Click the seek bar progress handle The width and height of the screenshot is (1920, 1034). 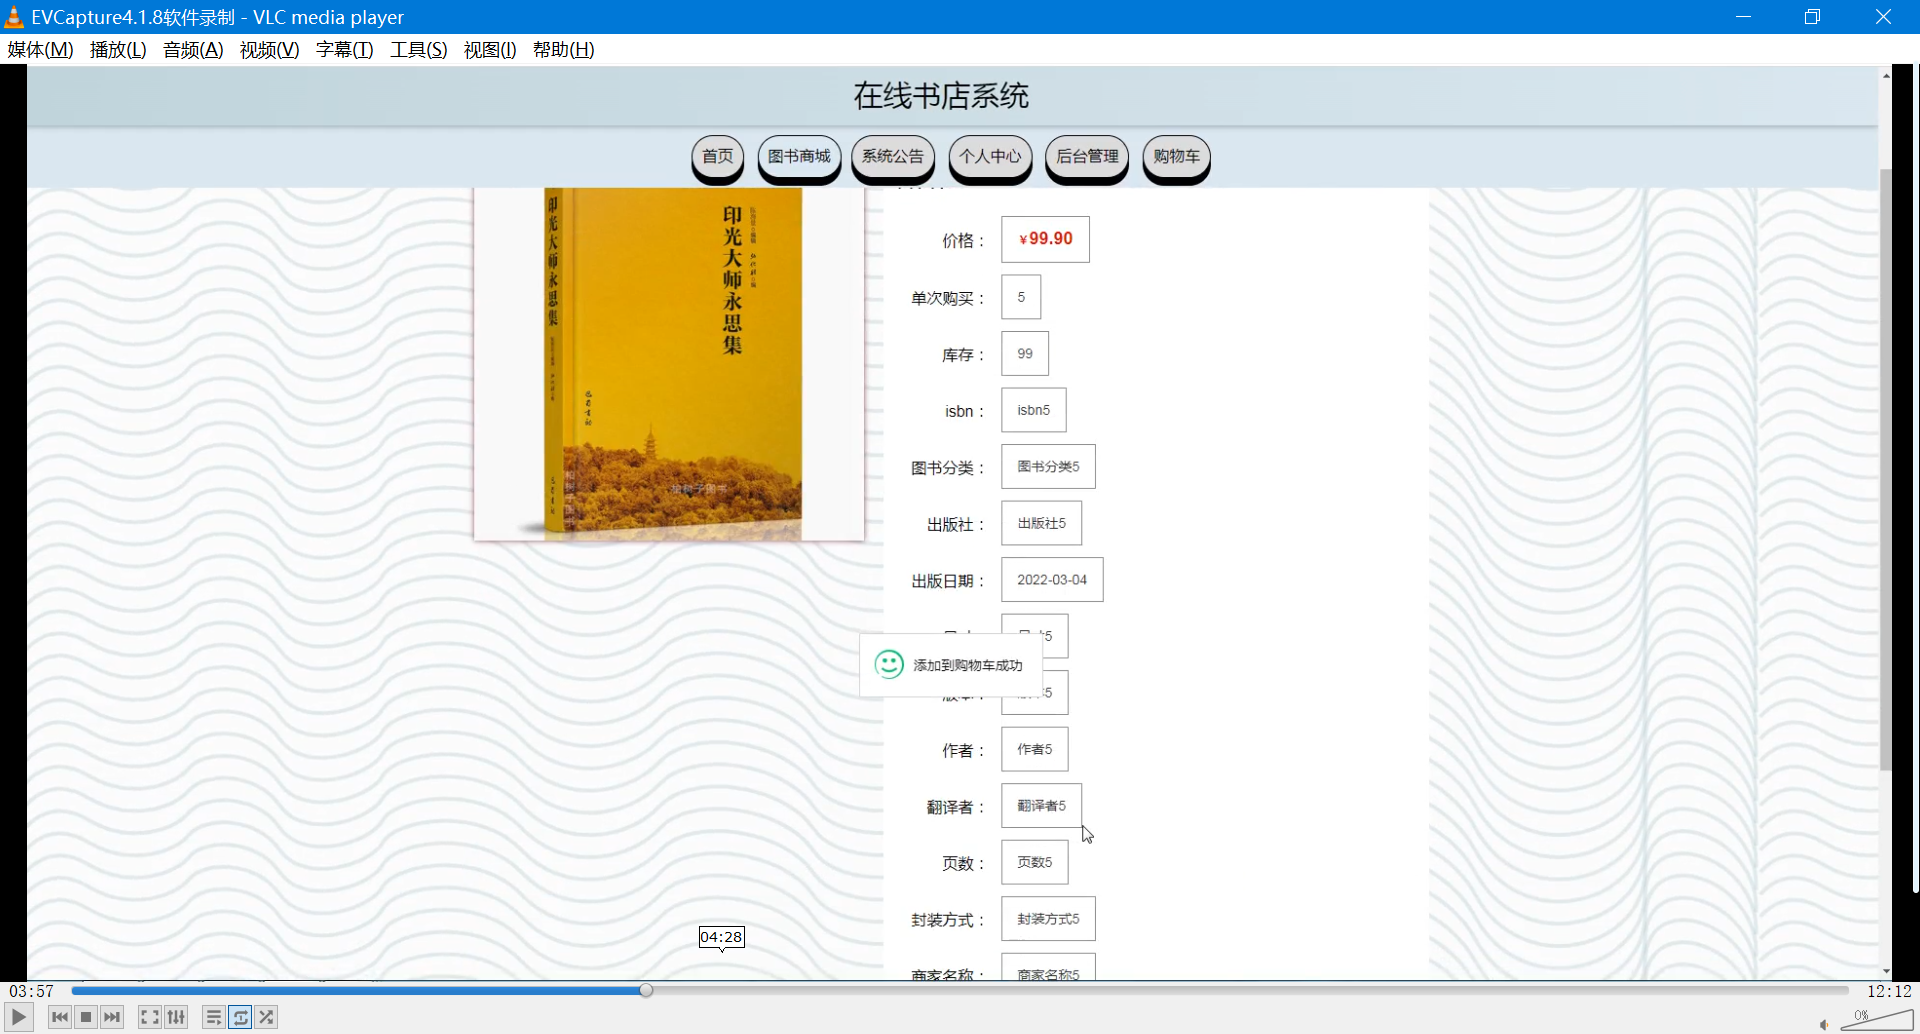coord(646,990)
